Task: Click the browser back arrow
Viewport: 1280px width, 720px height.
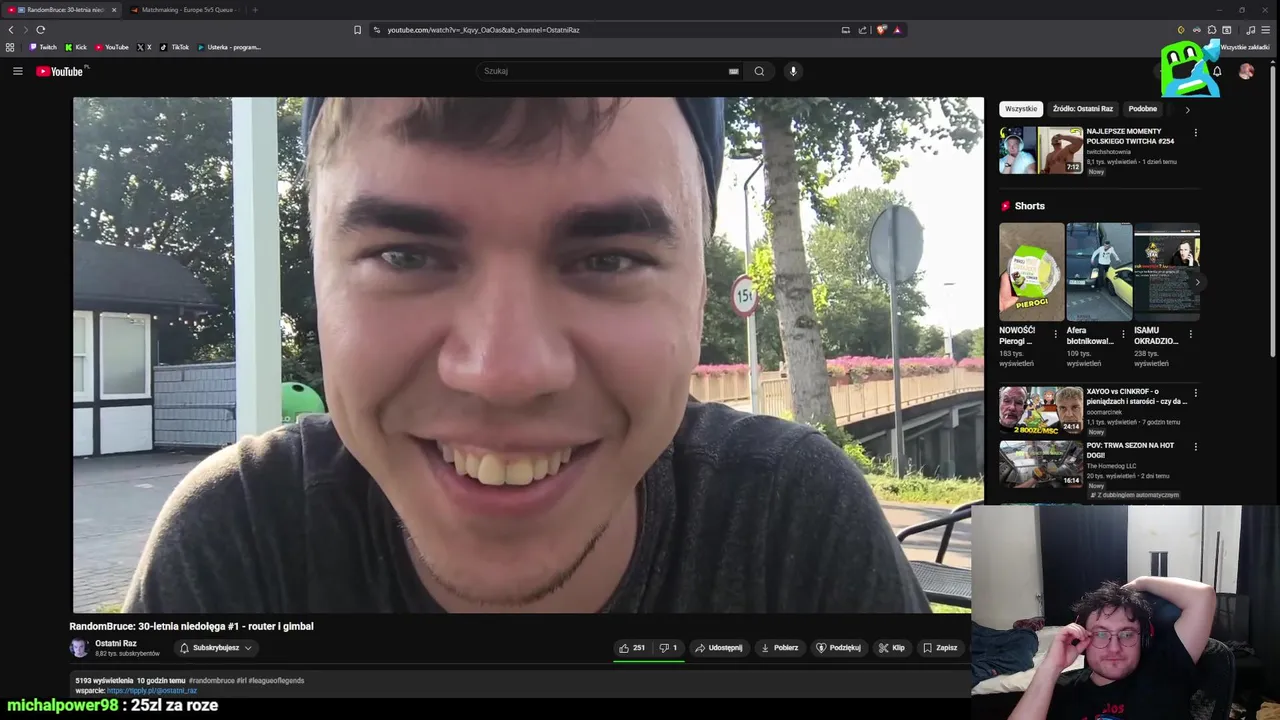Action: point(11,30)
